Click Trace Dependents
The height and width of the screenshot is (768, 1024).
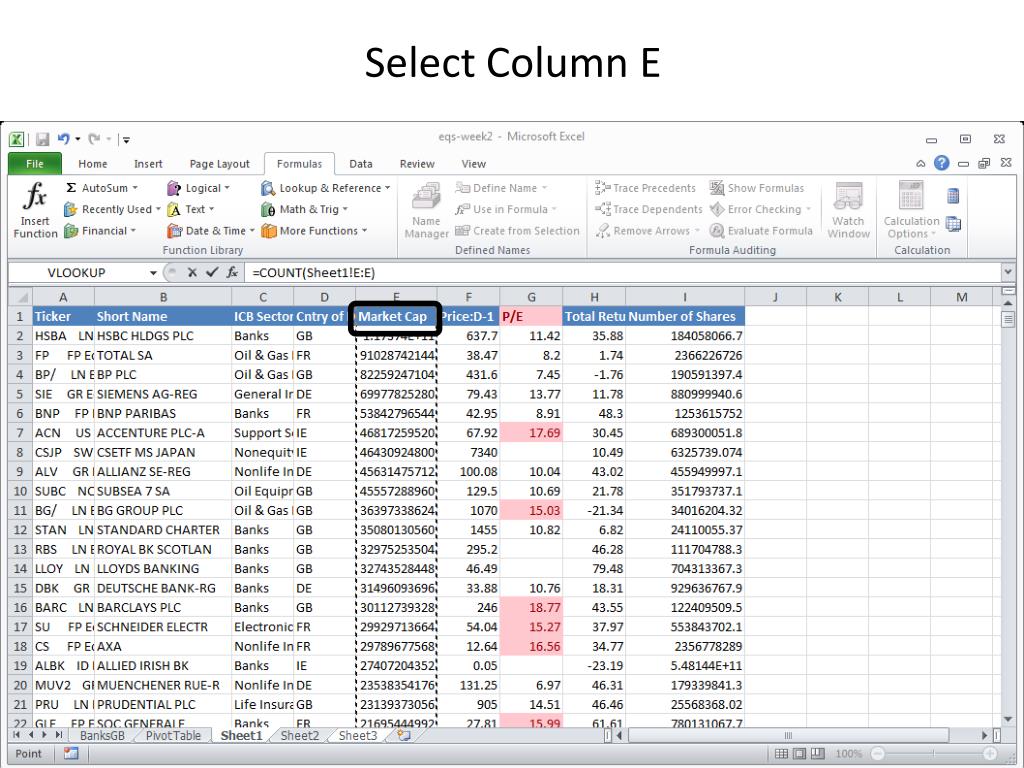pyautogui.click(x=648, y=210)
